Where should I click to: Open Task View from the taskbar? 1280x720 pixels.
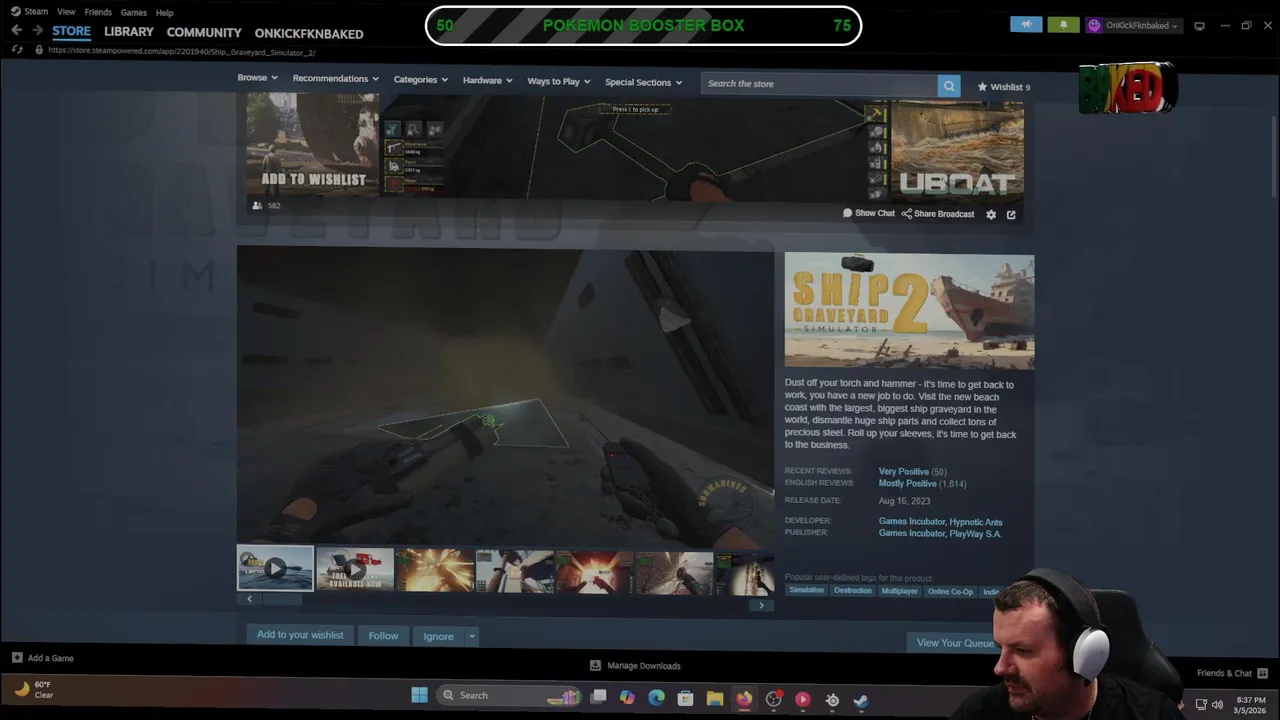point(598,696)
